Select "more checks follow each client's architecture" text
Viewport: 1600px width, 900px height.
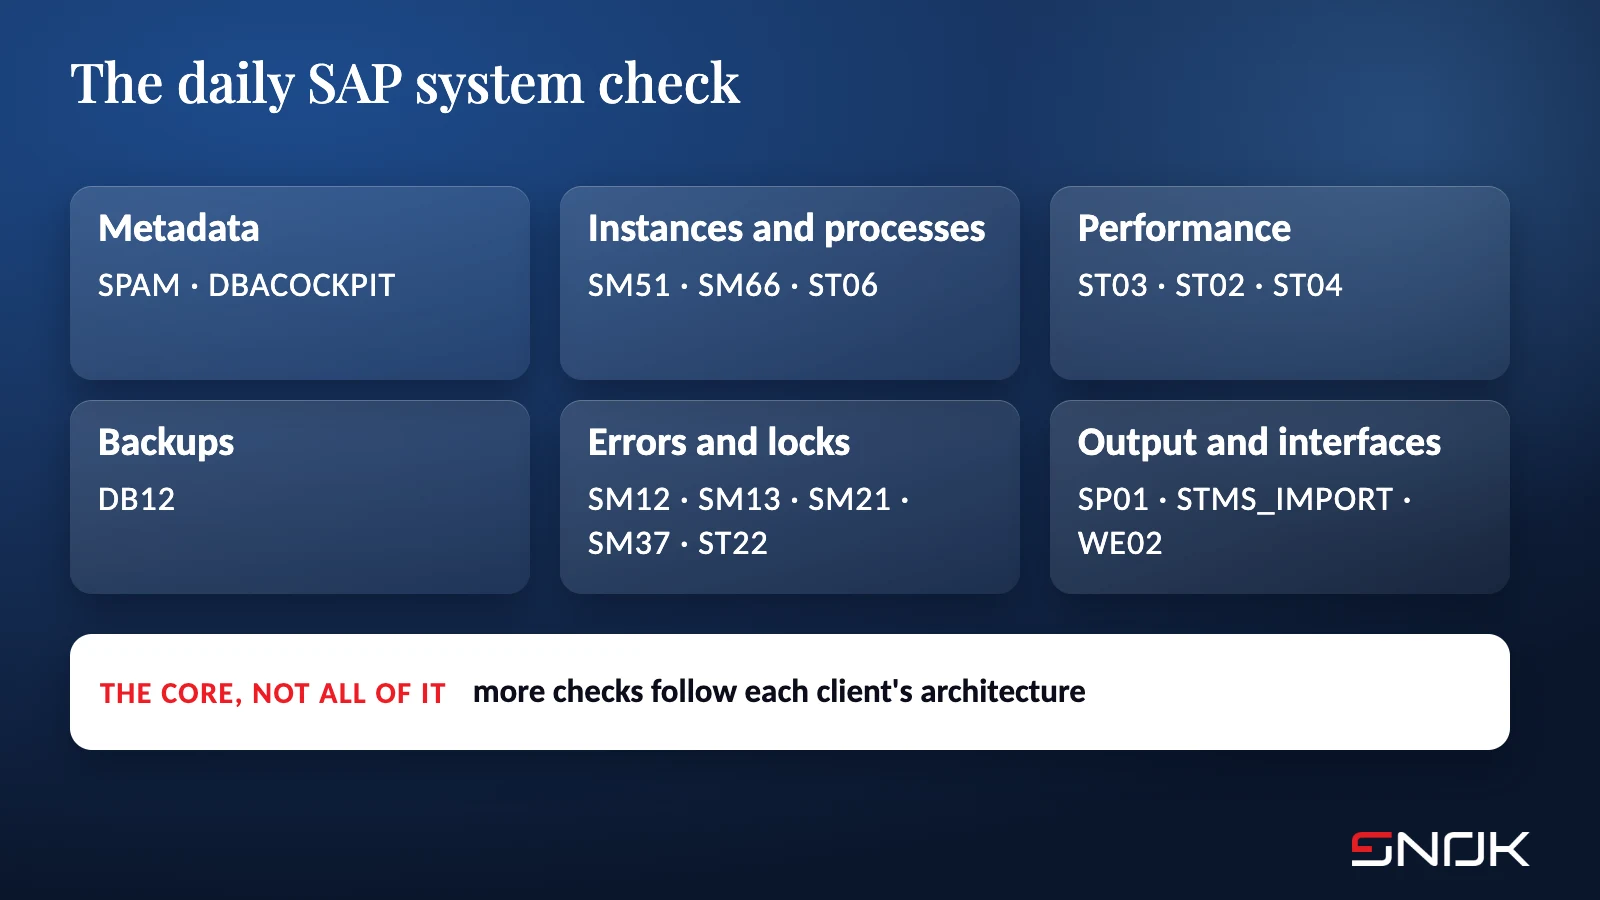779,691
